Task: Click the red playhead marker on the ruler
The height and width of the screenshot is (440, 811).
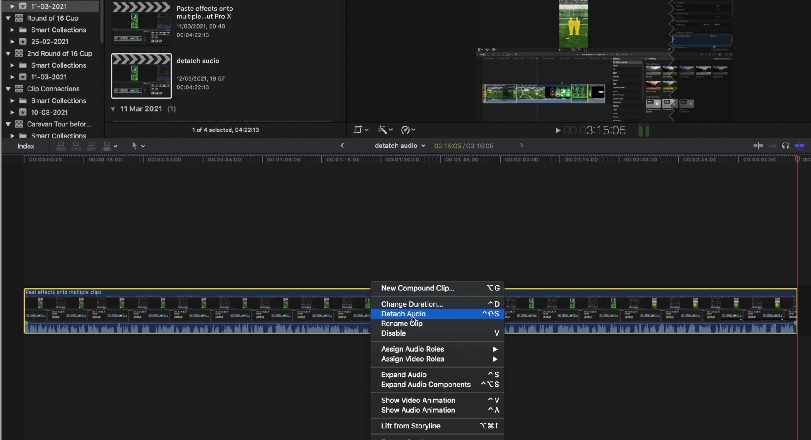Action: [797, 159]
